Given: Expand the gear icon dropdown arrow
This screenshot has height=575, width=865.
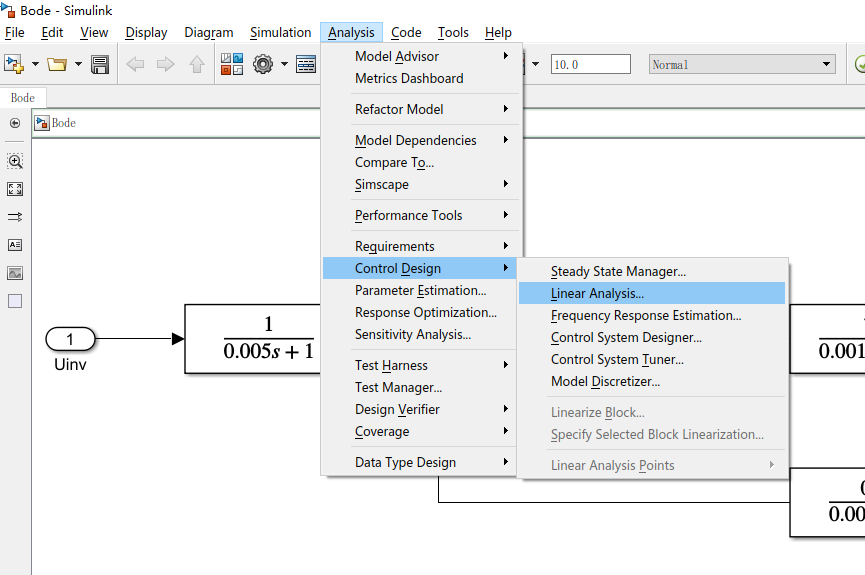Looking at the screenshot, I should coord(284,64).
